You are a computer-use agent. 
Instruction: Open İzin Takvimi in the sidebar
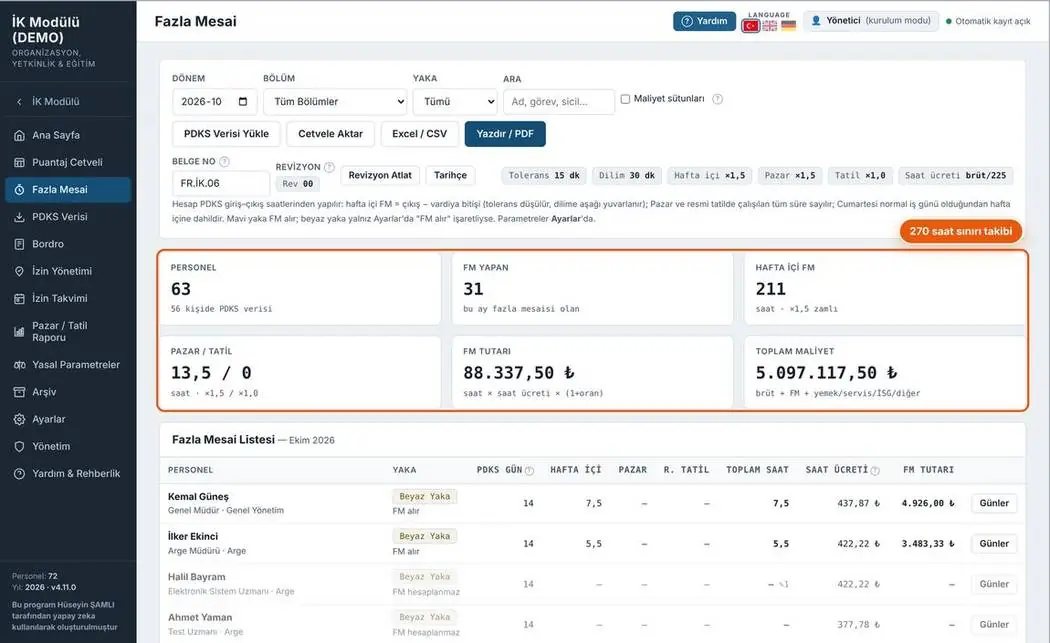pyautogui.click(x=68, y=299)
